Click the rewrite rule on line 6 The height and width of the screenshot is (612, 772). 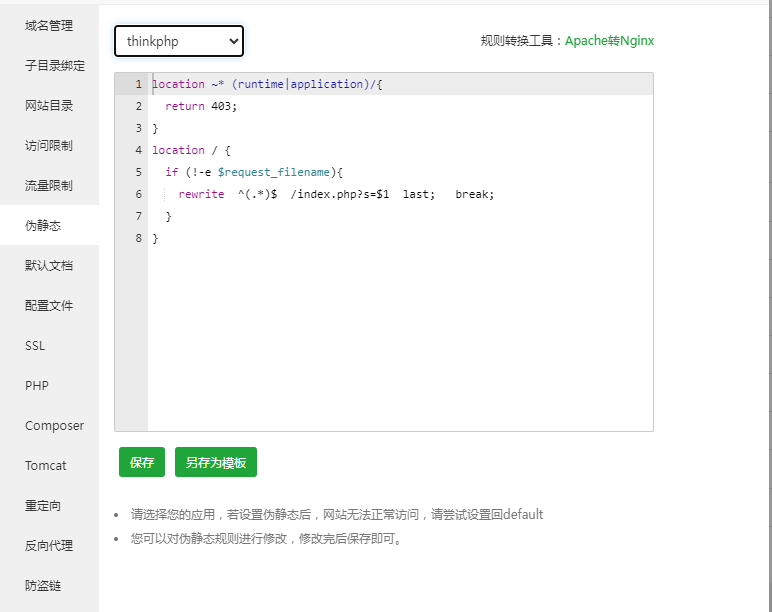pos(336,194)
